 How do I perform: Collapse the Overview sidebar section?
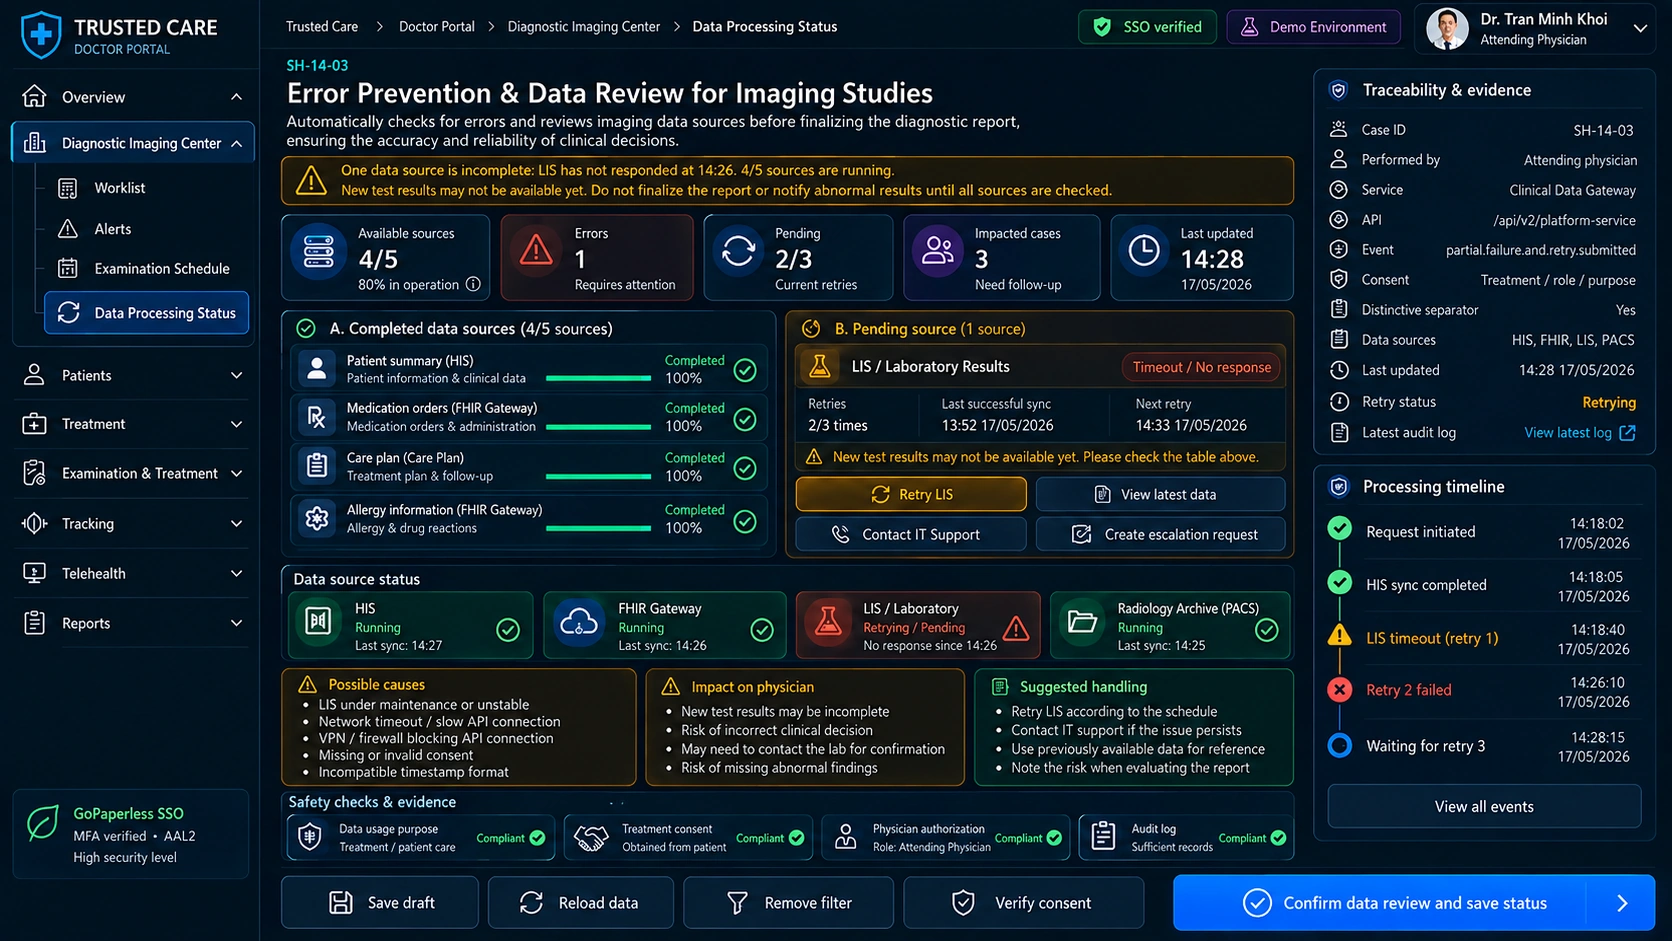coord(236,97)
